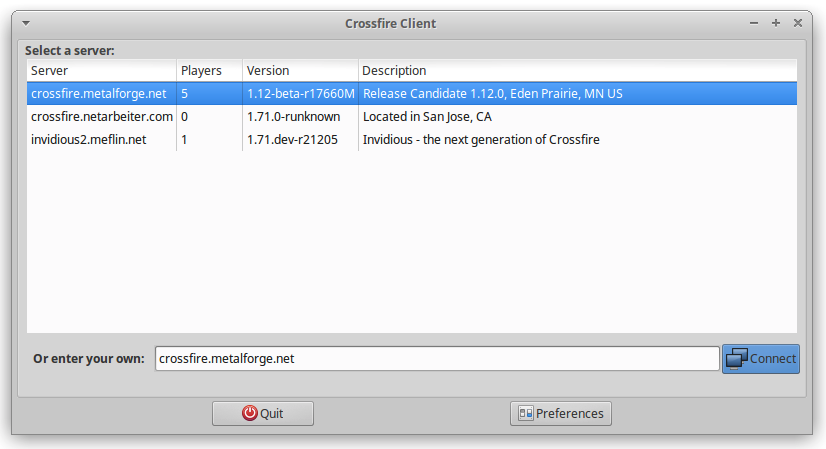
Task: Select the crossfire.metalforge.net server row
Action: pyautogui.click(x=99, y=93)
